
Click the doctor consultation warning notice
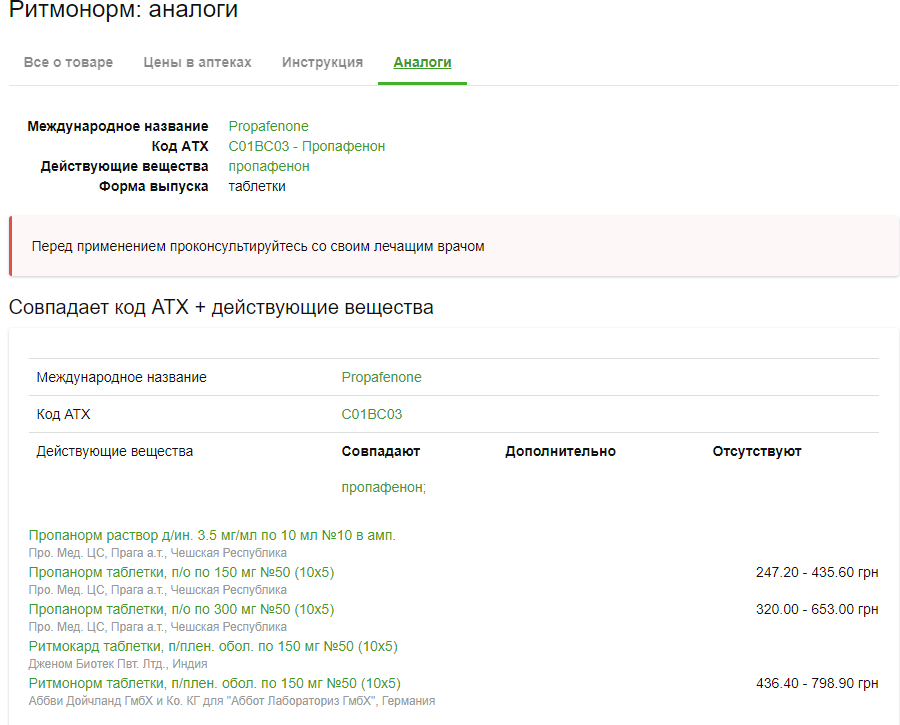(454, 246)
